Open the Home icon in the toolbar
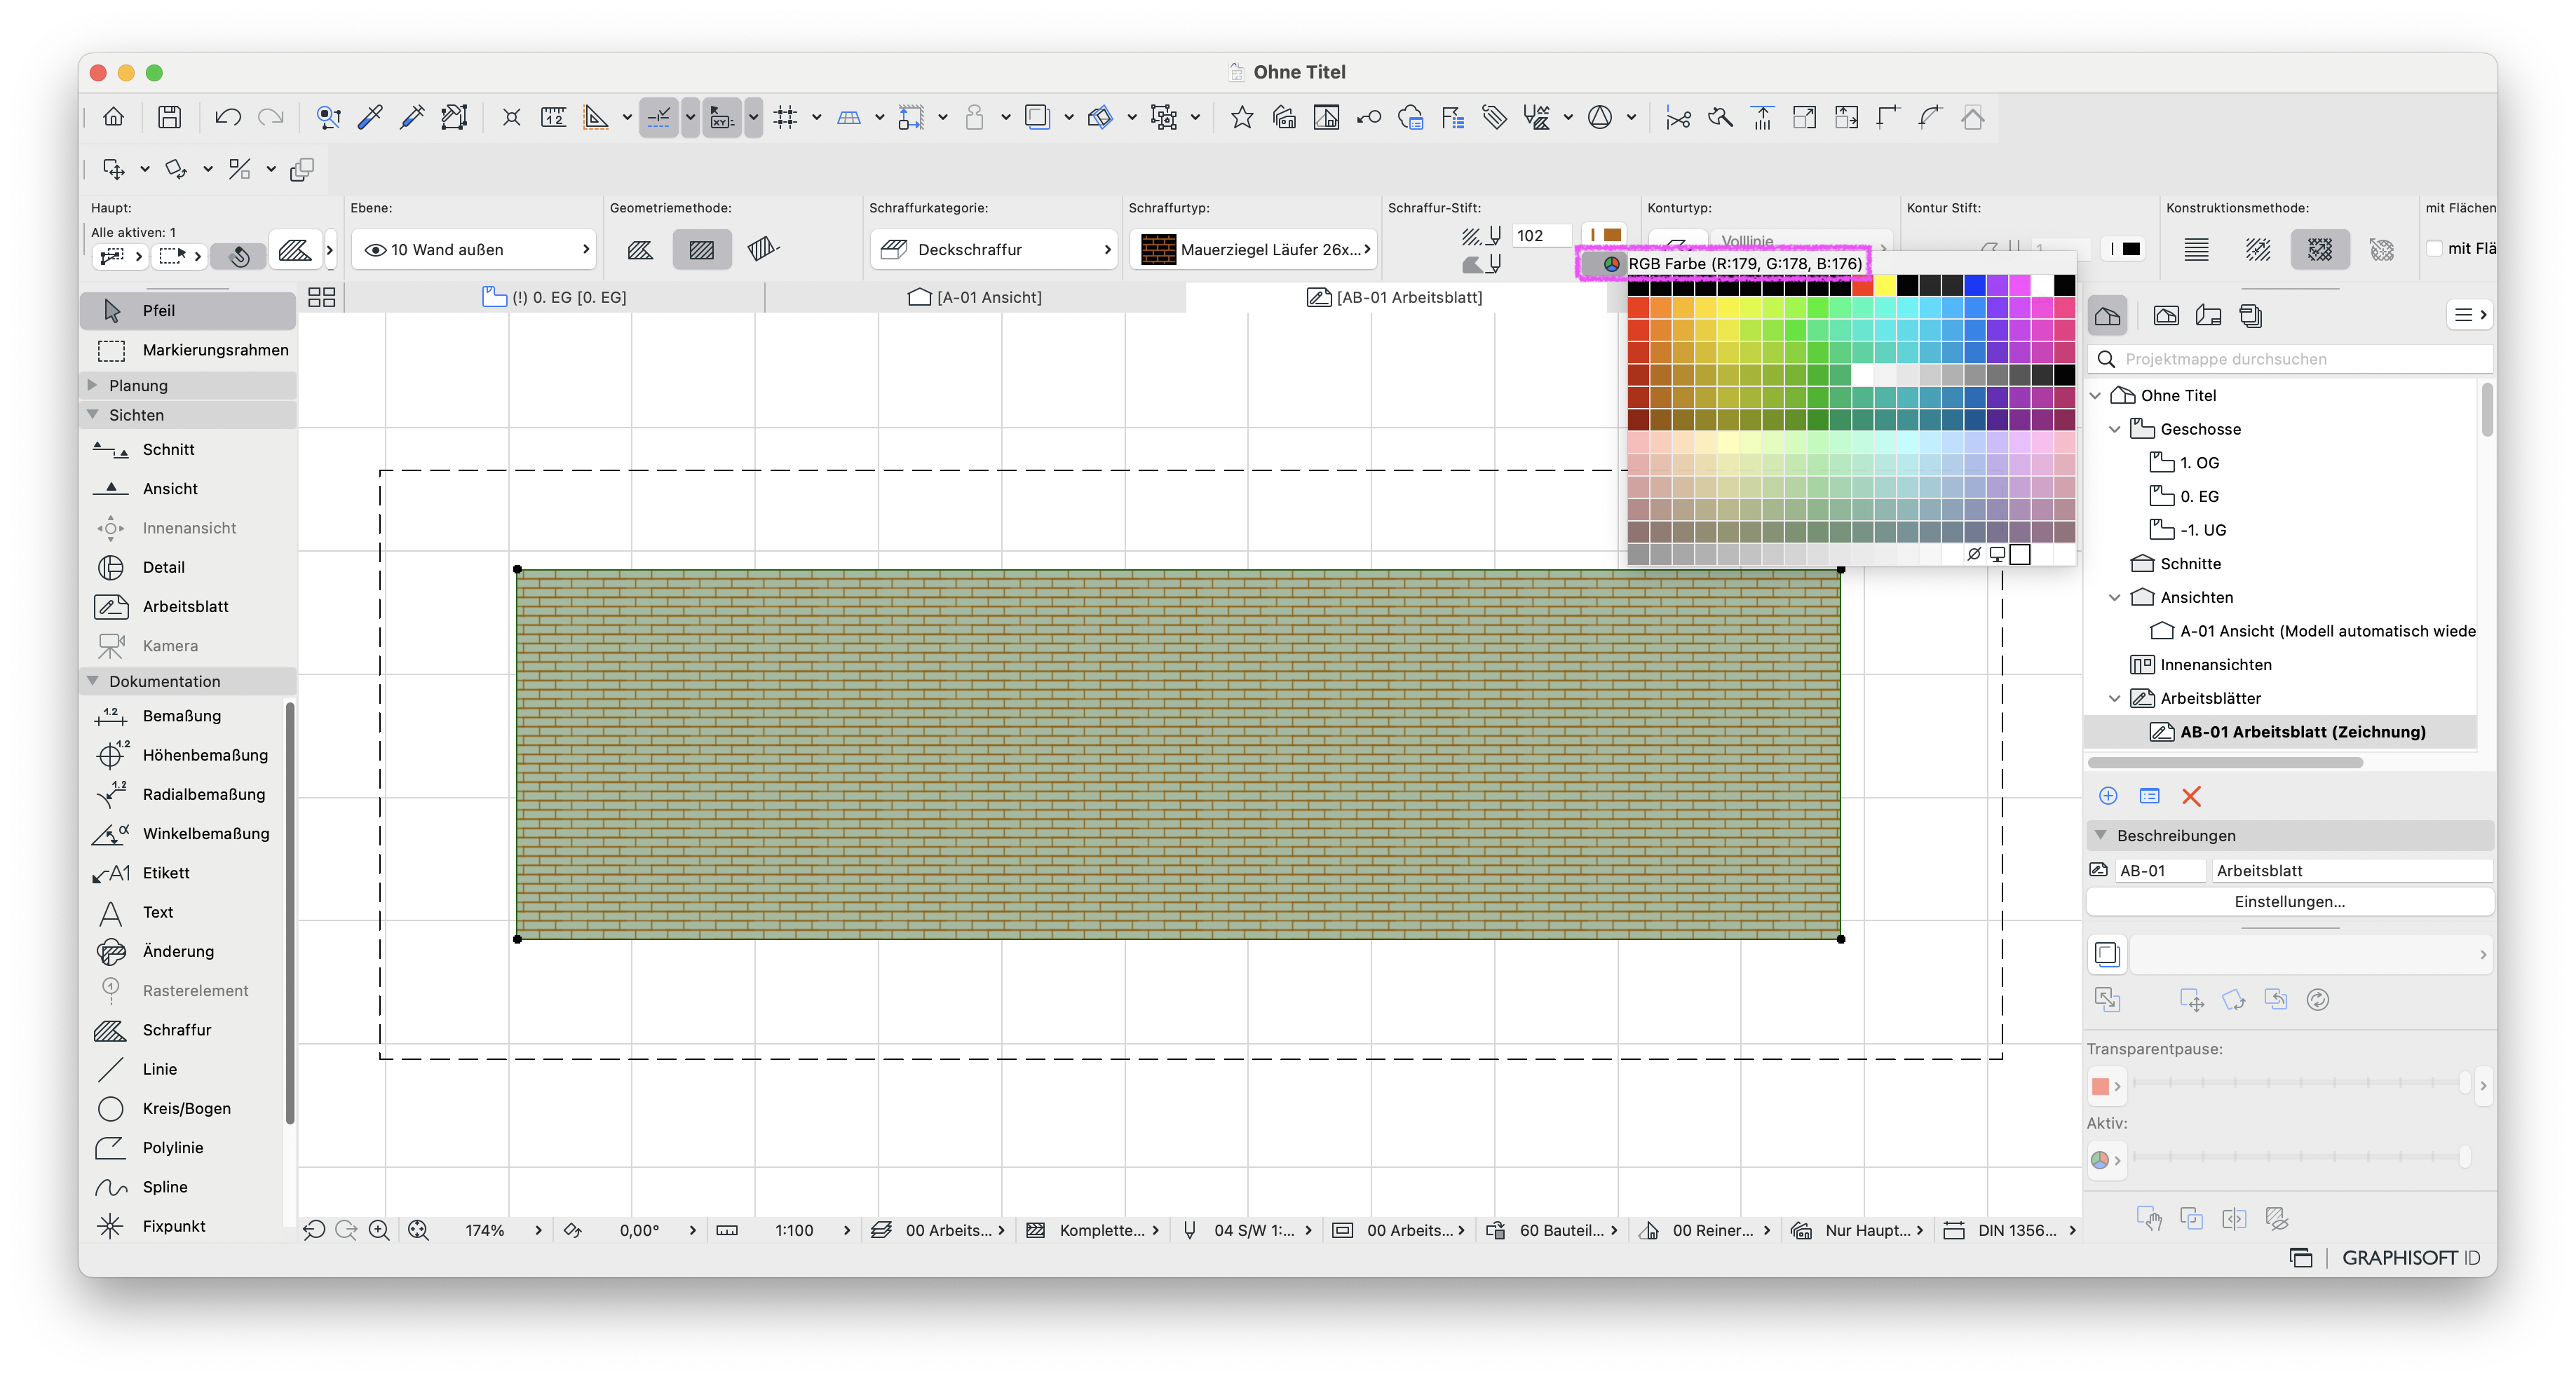This screenshot has height=1381, width=2576. coord(114,117)
